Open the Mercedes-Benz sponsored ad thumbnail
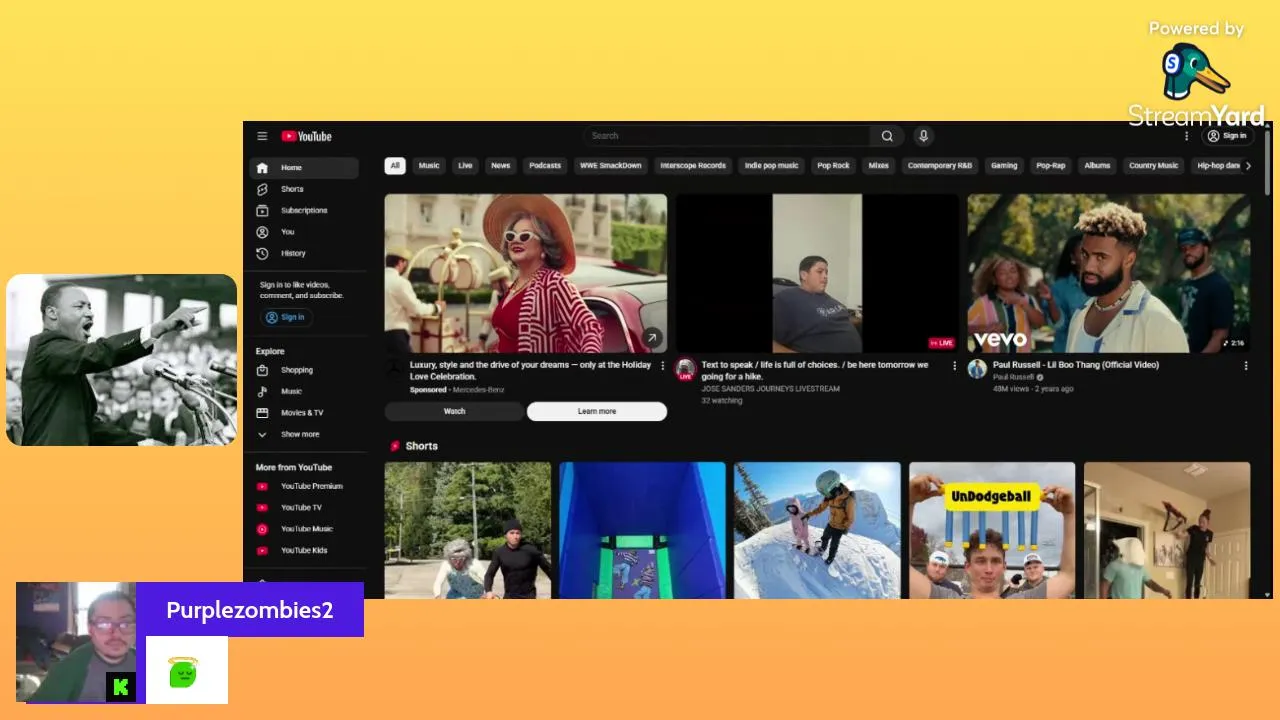 pyautogui.click(x=526, y=273)
